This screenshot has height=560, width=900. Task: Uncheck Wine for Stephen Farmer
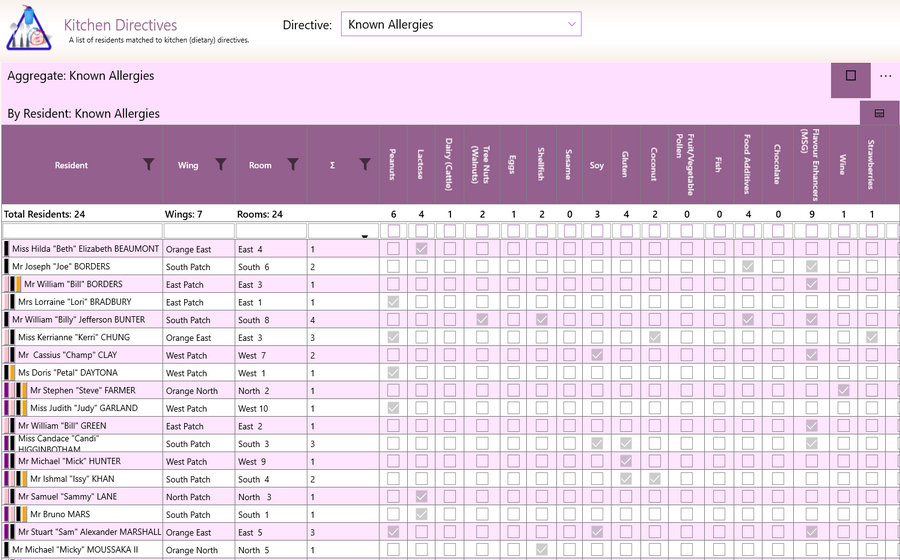pos(843,391)
